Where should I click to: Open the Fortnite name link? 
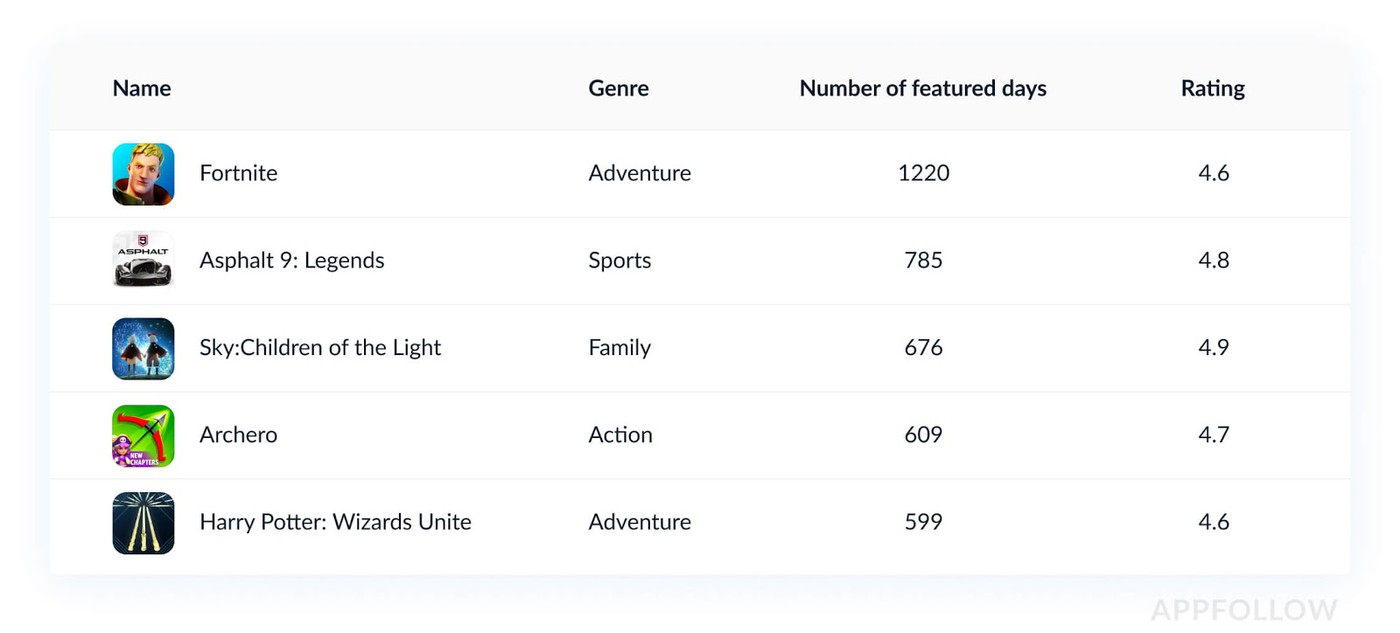[x=238, y=173]
